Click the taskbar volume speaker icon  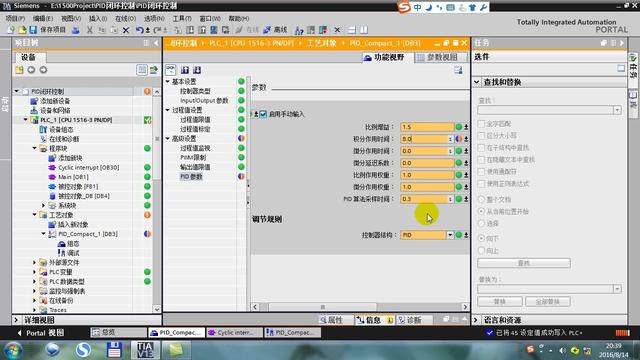pos(562,350)
